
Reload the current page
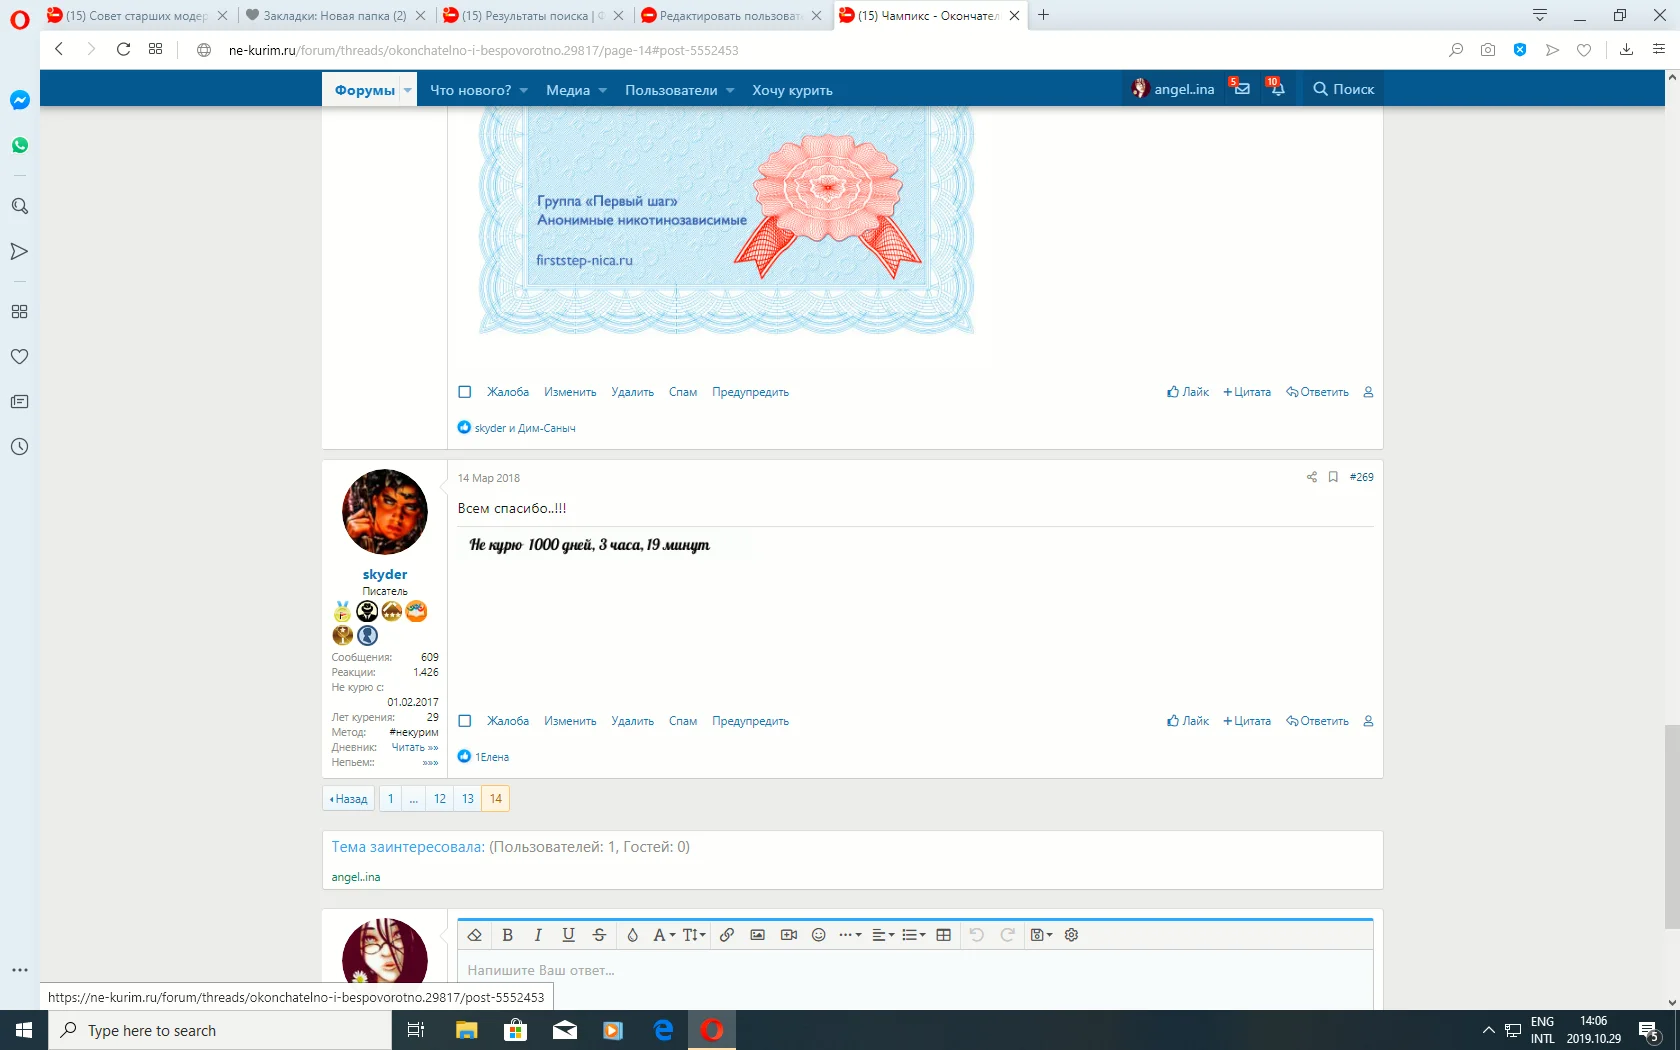tap(123, 49)
